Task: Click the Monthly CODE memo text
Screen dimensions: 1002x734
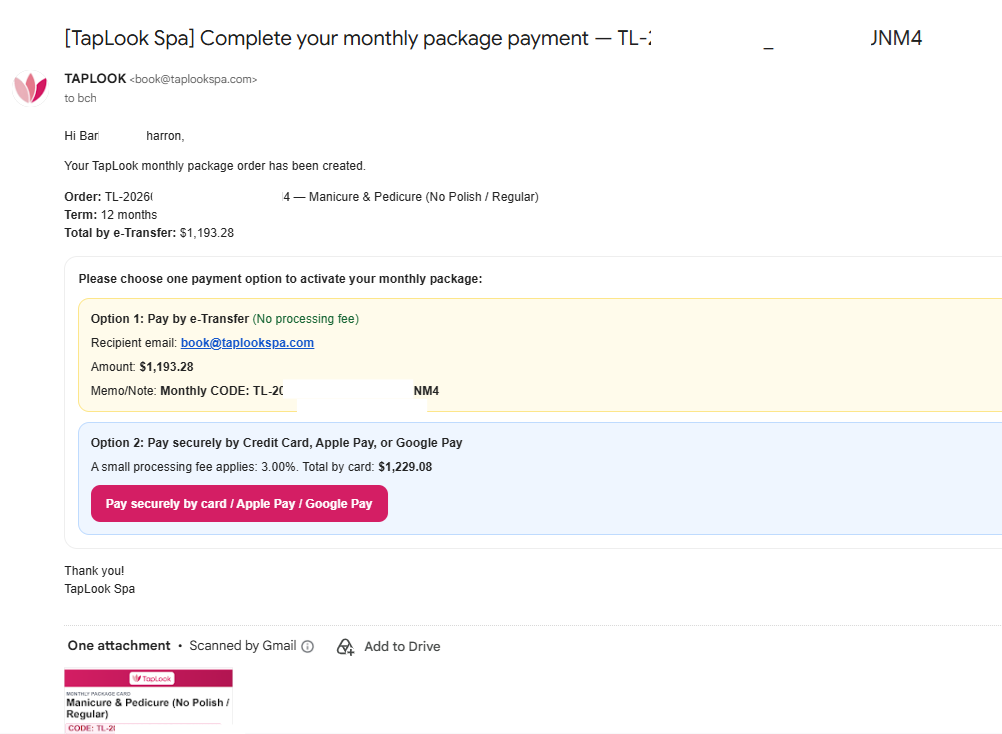Action: pyautogui.click(x=300, y=391)
